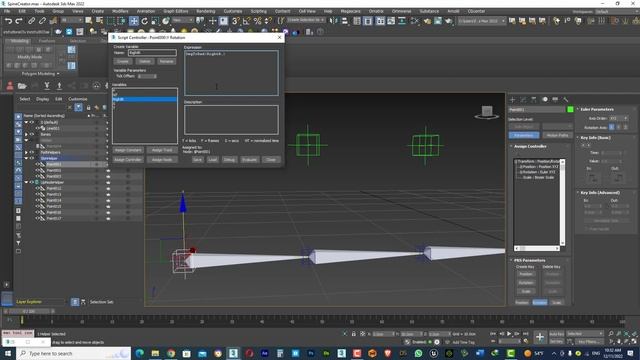Screen dimensions: 640x360
Task: Click into the Expression text box
Action: click(231, 73)
